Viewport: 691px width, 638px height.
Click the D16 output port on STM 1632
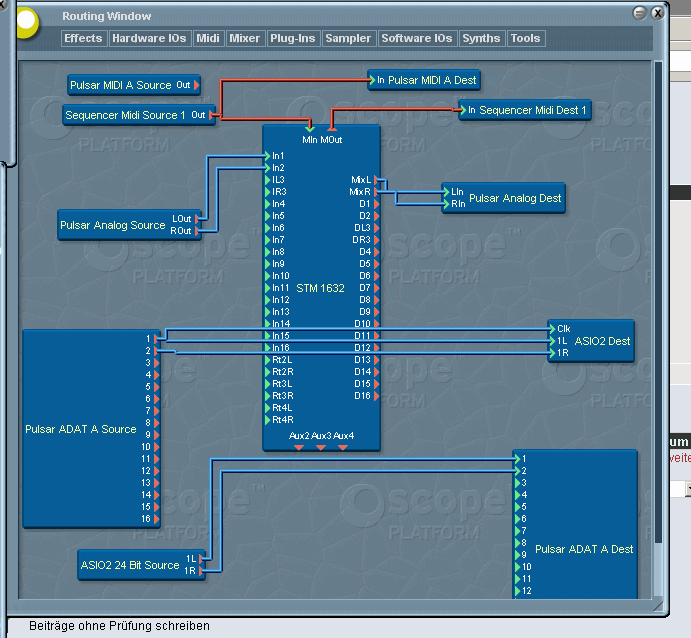[x=376, y=396]
